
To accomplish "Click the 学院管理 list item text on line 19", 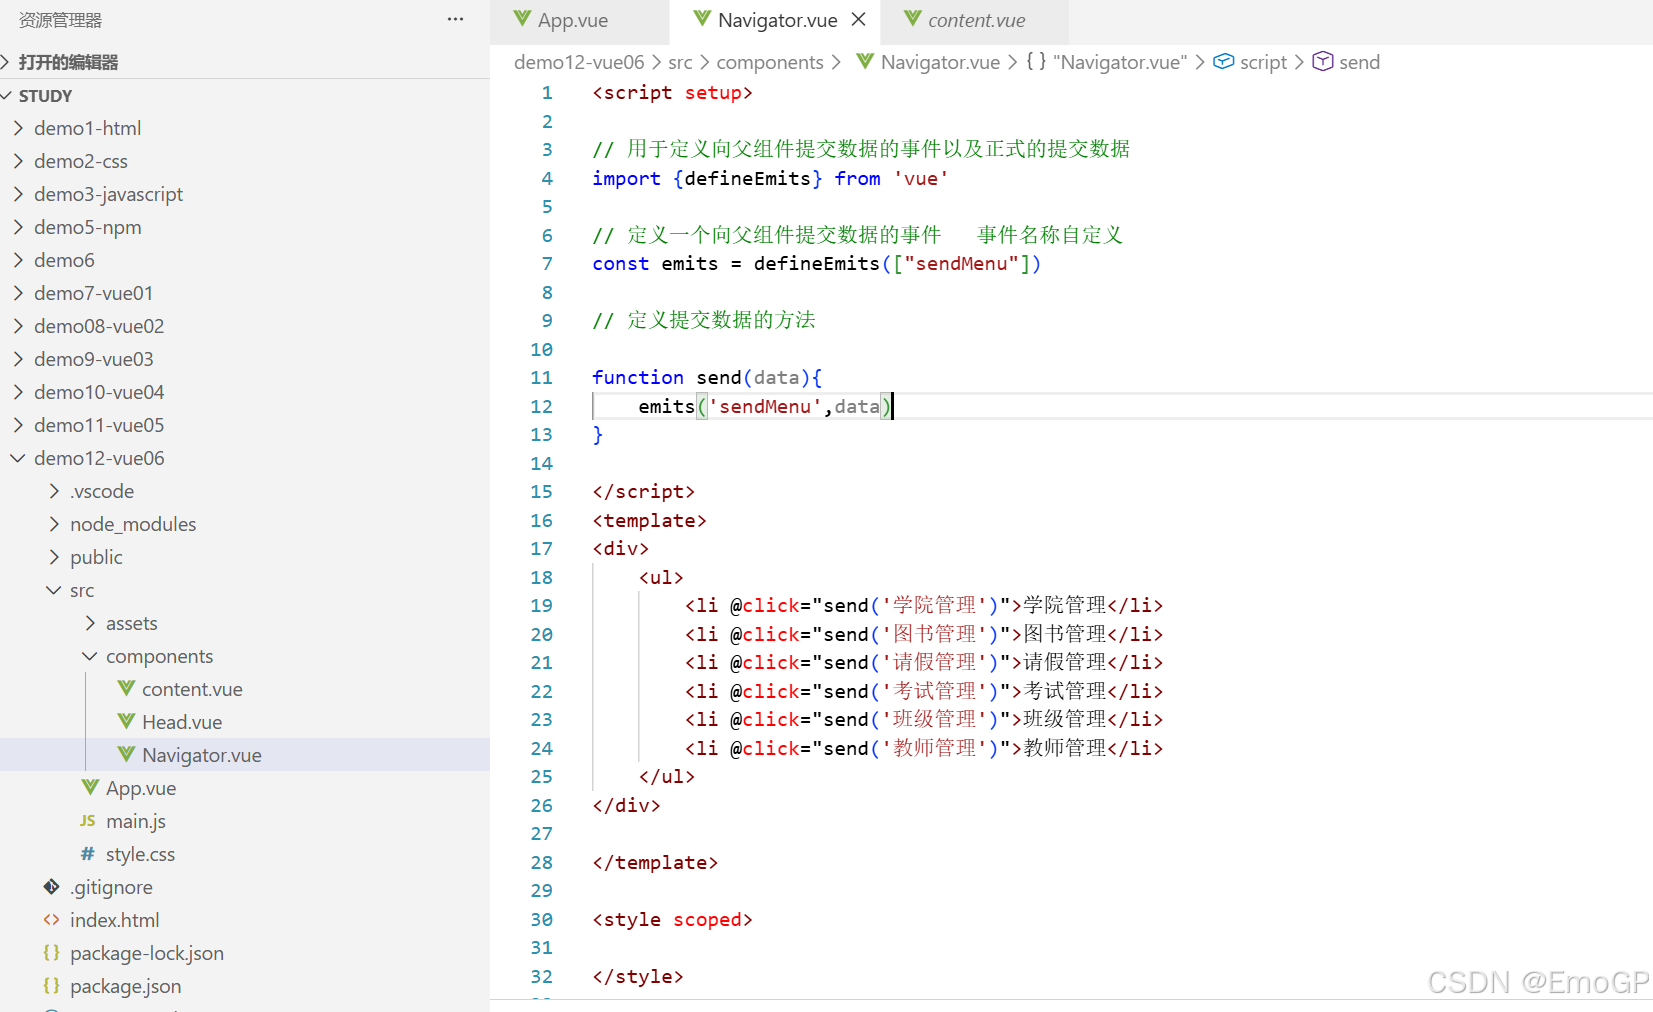I will pos(1065,605).
